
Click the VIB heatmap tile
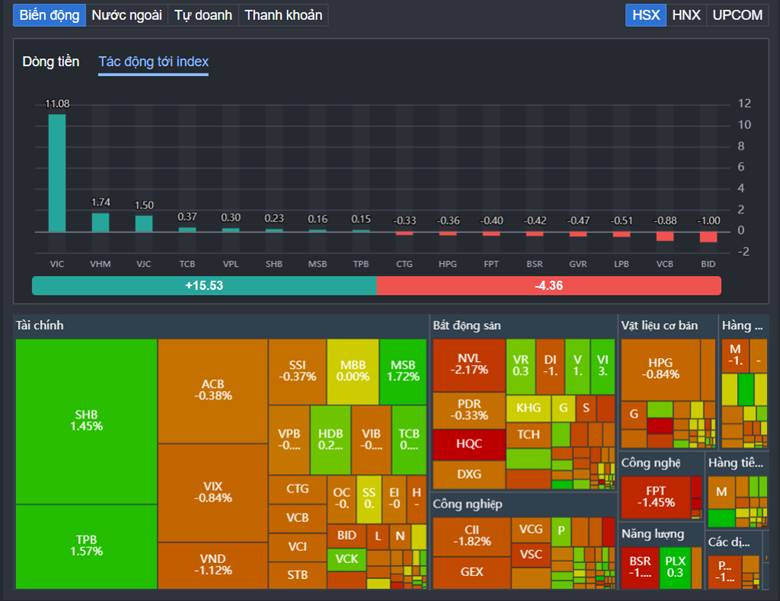pyautogui.click(x=371, y=440)
